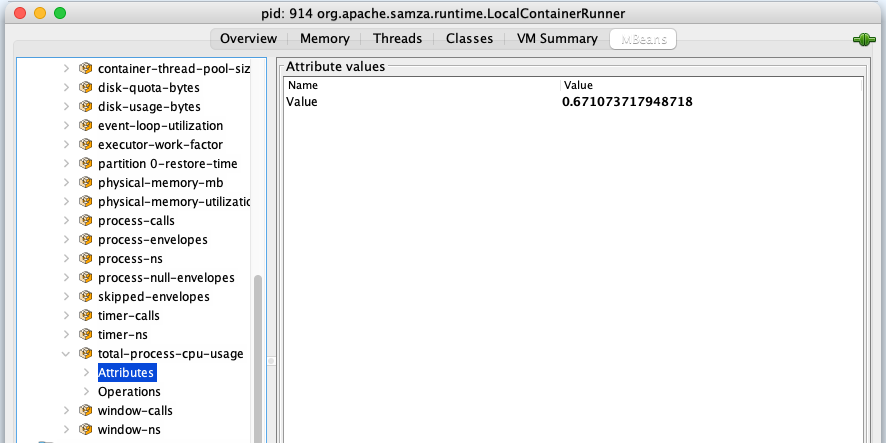Select the Attributes tree item
Image resolution: width=886 pixels, height=443 pixels.
pyautogui.click(x=127, y=372)
